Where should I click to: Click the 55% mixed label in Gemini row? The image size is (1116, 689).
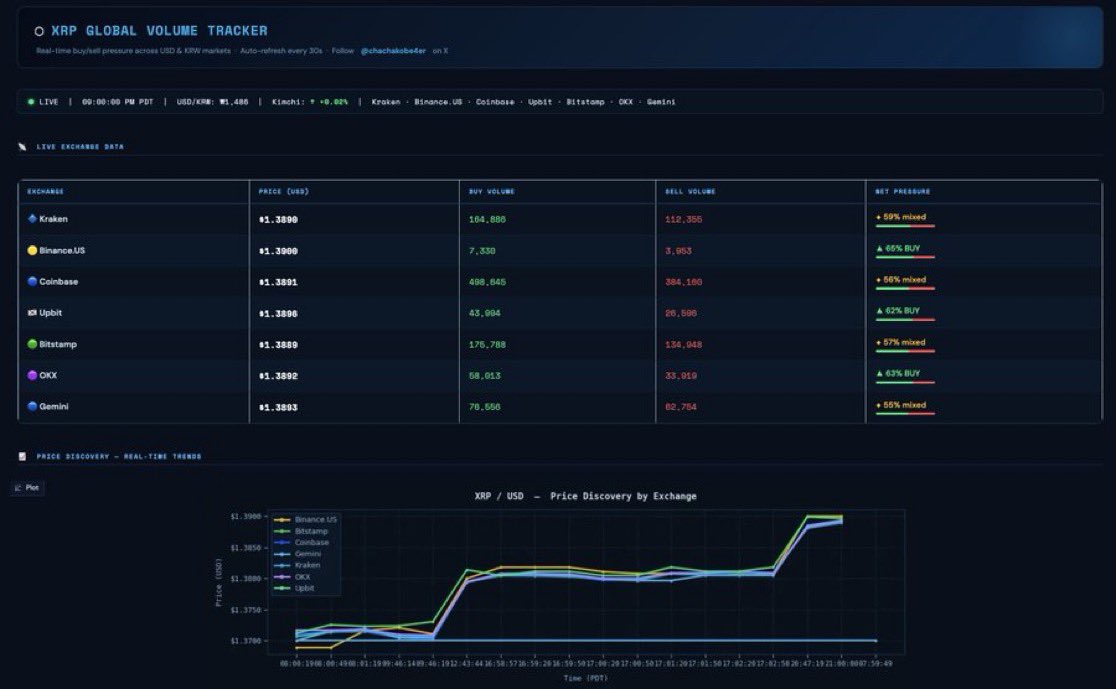coord(901,405)
